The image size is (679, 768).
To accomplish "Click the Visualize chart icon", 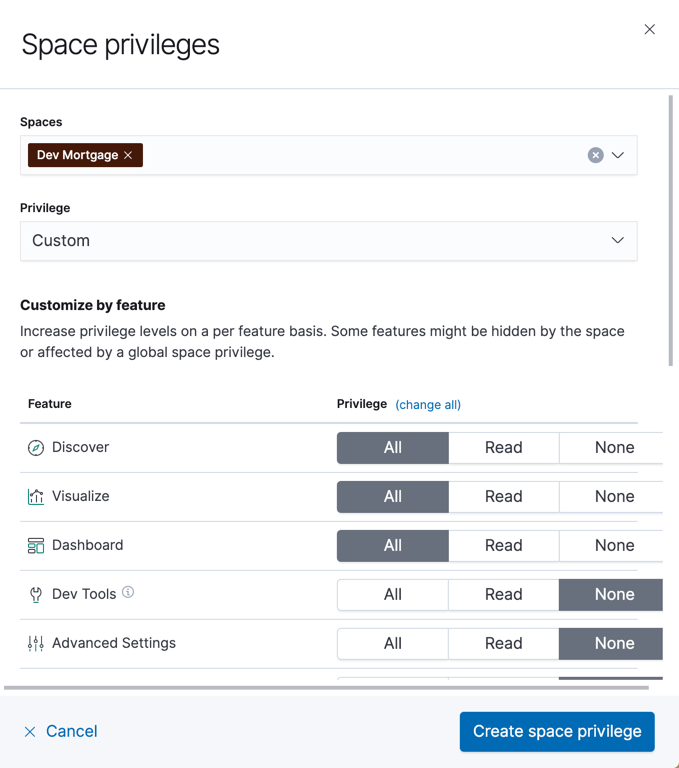I will click(36, 497).
